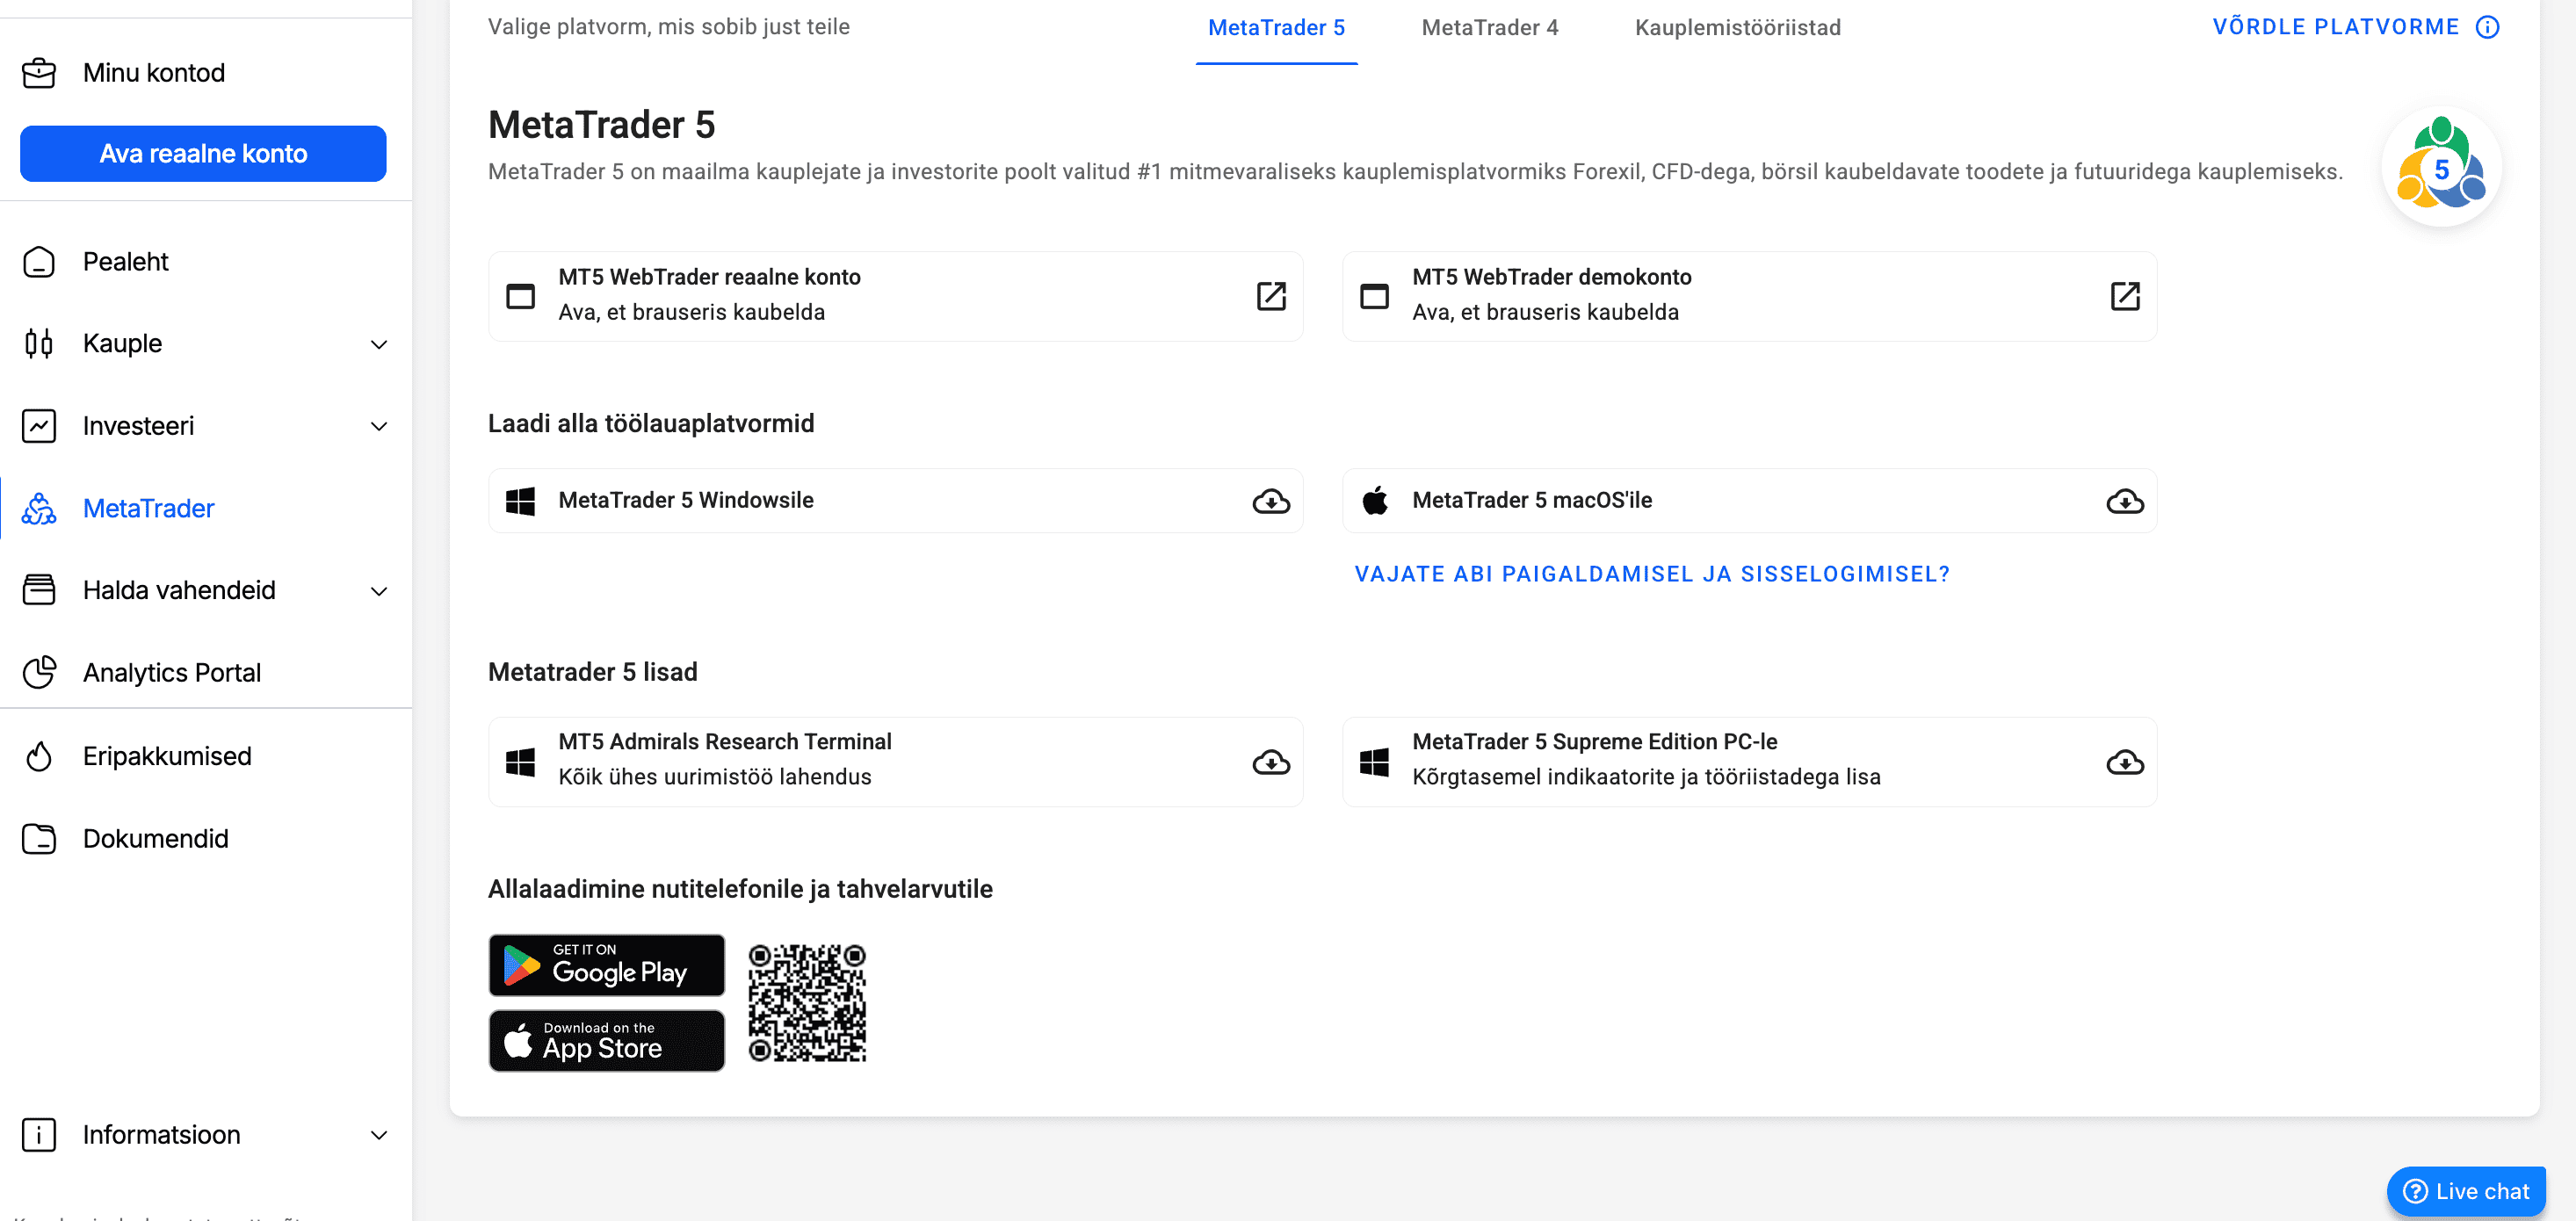Expand the Investeeri menu chevron
Viewport: 2576px width, 1221px height.
click(x=379, y=427)
